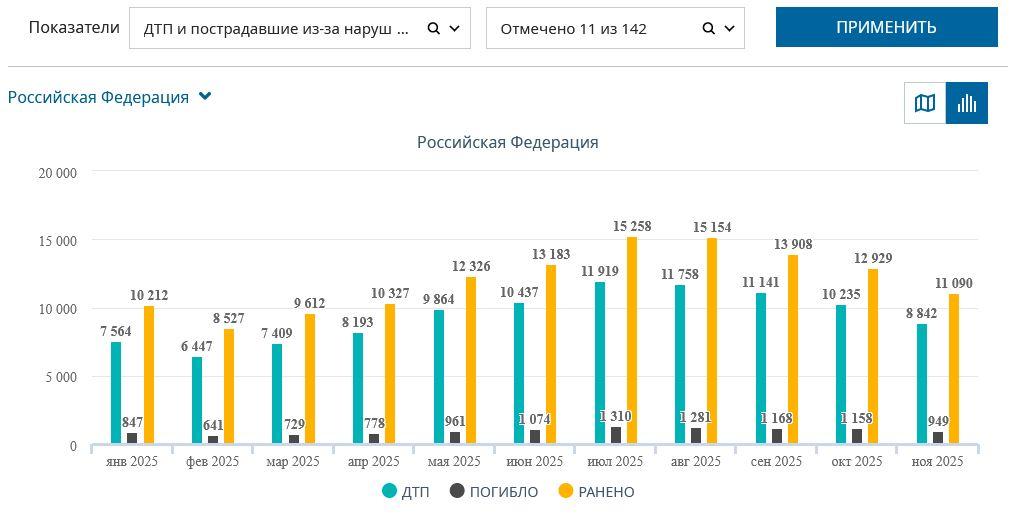Click the orange РАНЕНО legend color circle
The image size is (1013, 519).
click(x=565, y=492)
